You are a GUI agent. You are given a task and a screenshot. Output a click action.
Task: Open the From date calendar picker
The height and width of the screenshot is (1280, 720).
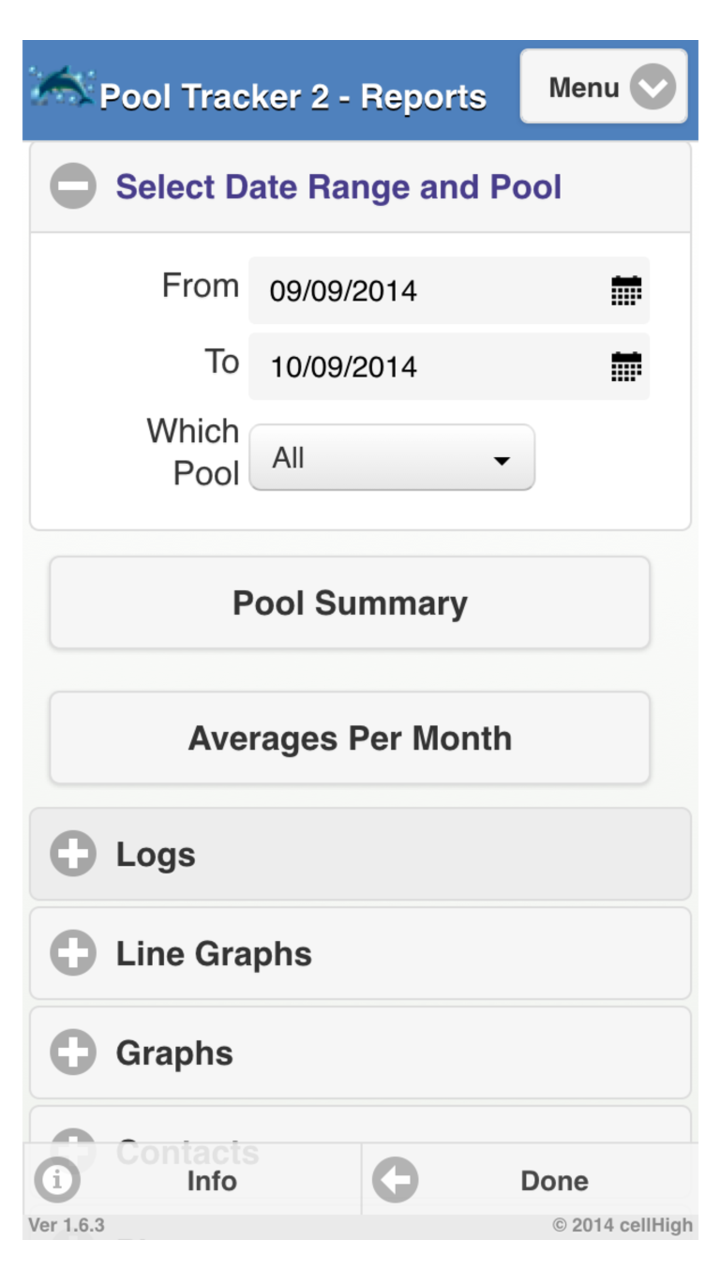tap(626, 290)
